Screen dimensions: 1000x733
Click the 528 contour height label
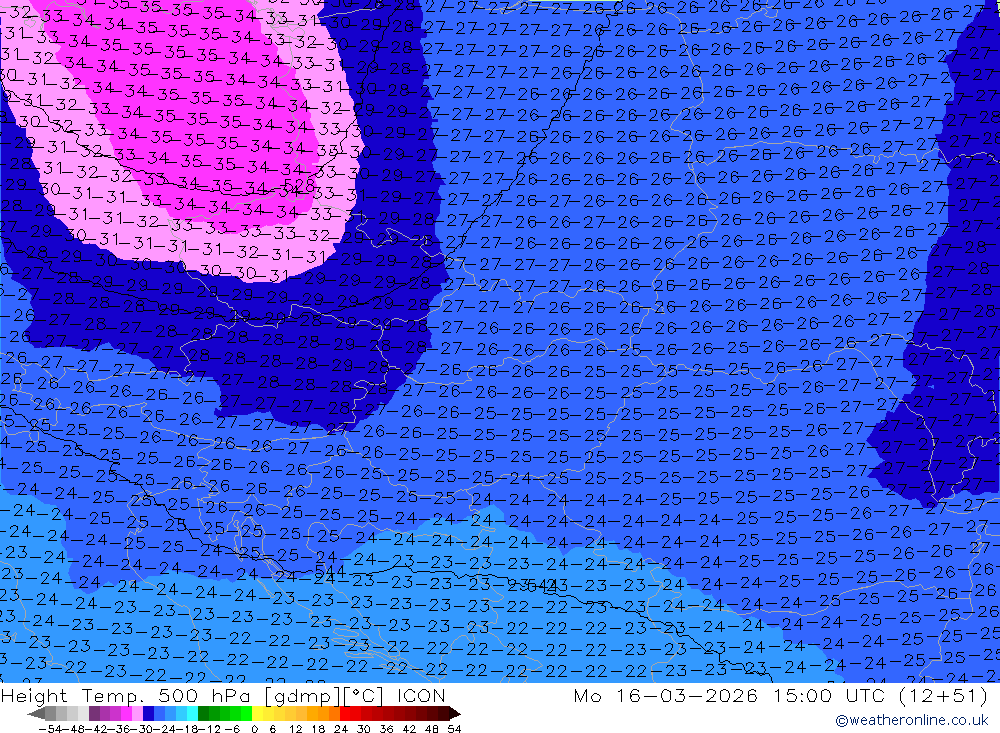299,186
